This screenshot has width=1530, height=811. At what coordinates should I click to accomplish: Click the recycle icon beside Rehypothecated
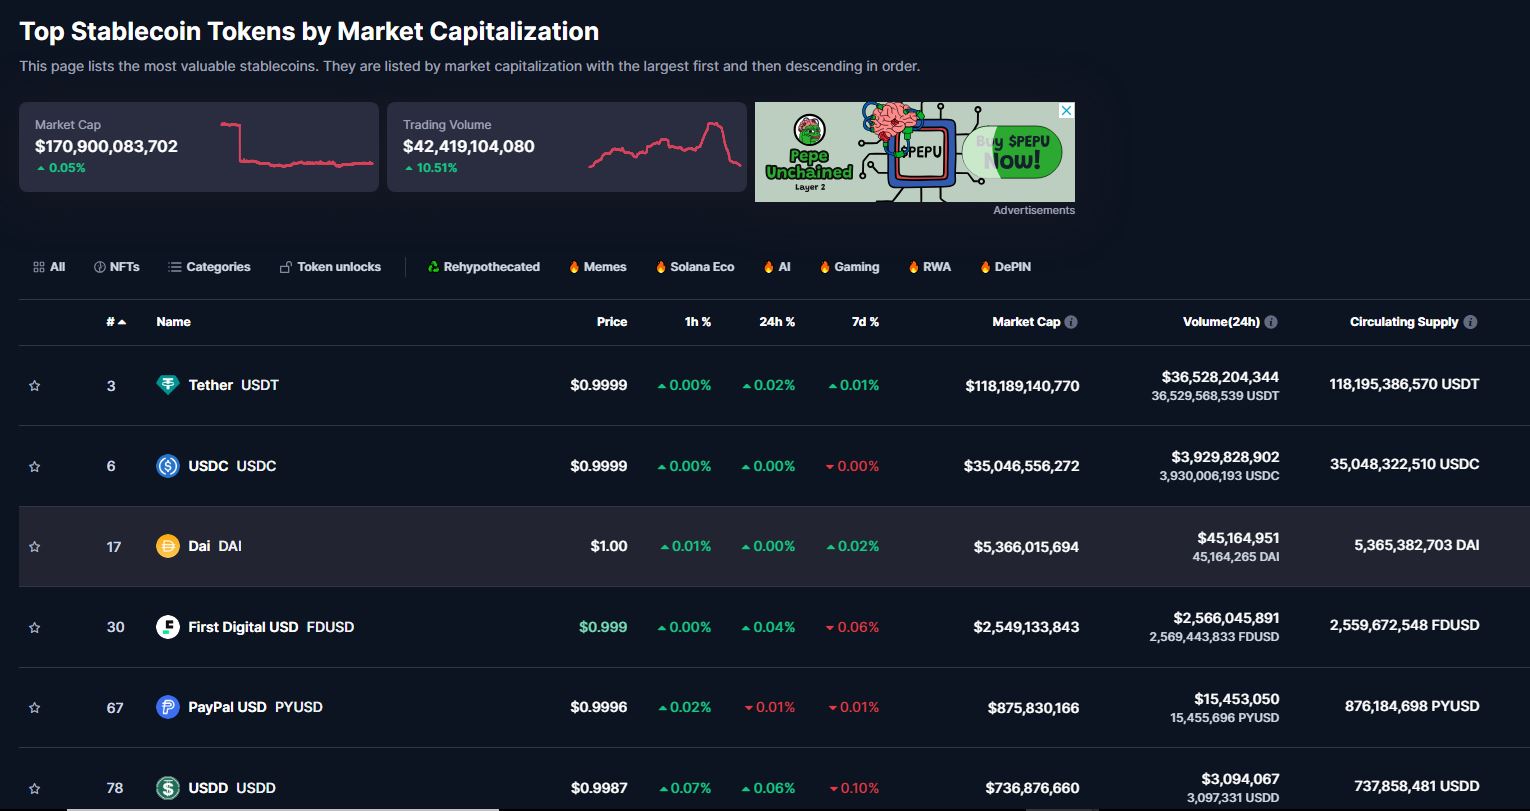[x=434, y=267]
